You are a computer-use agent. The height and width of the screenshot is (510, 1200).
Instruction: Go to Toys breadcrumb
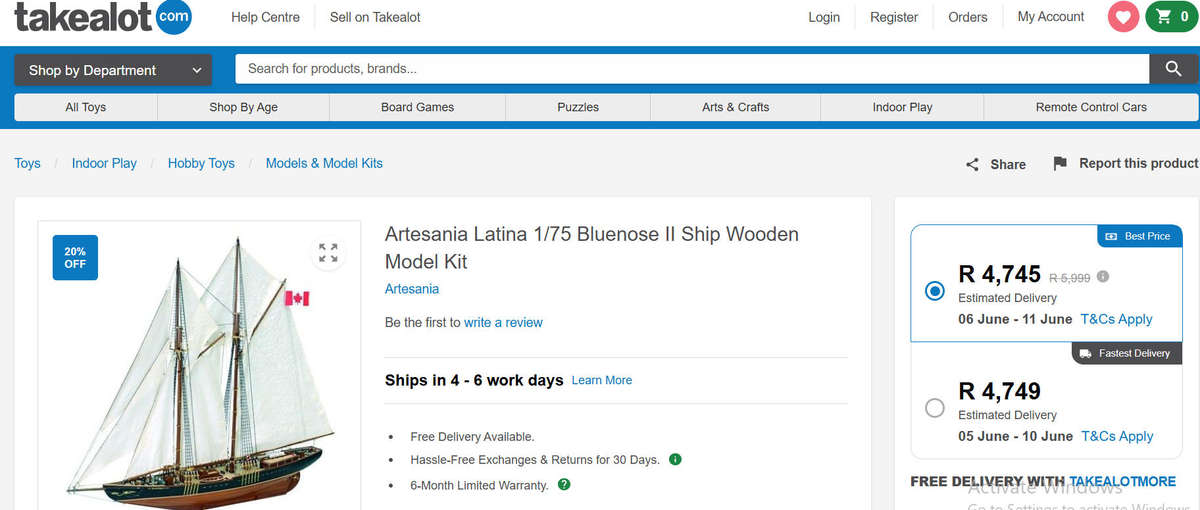click(28, 163)
